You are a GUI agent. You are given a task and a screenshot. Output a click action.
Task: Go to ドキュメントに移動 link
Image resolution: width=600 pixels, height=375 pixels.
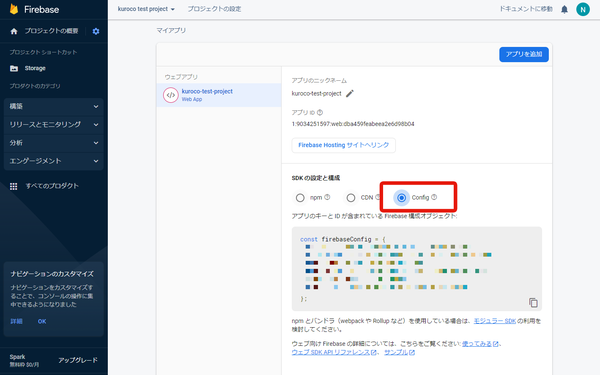point(526,9)
